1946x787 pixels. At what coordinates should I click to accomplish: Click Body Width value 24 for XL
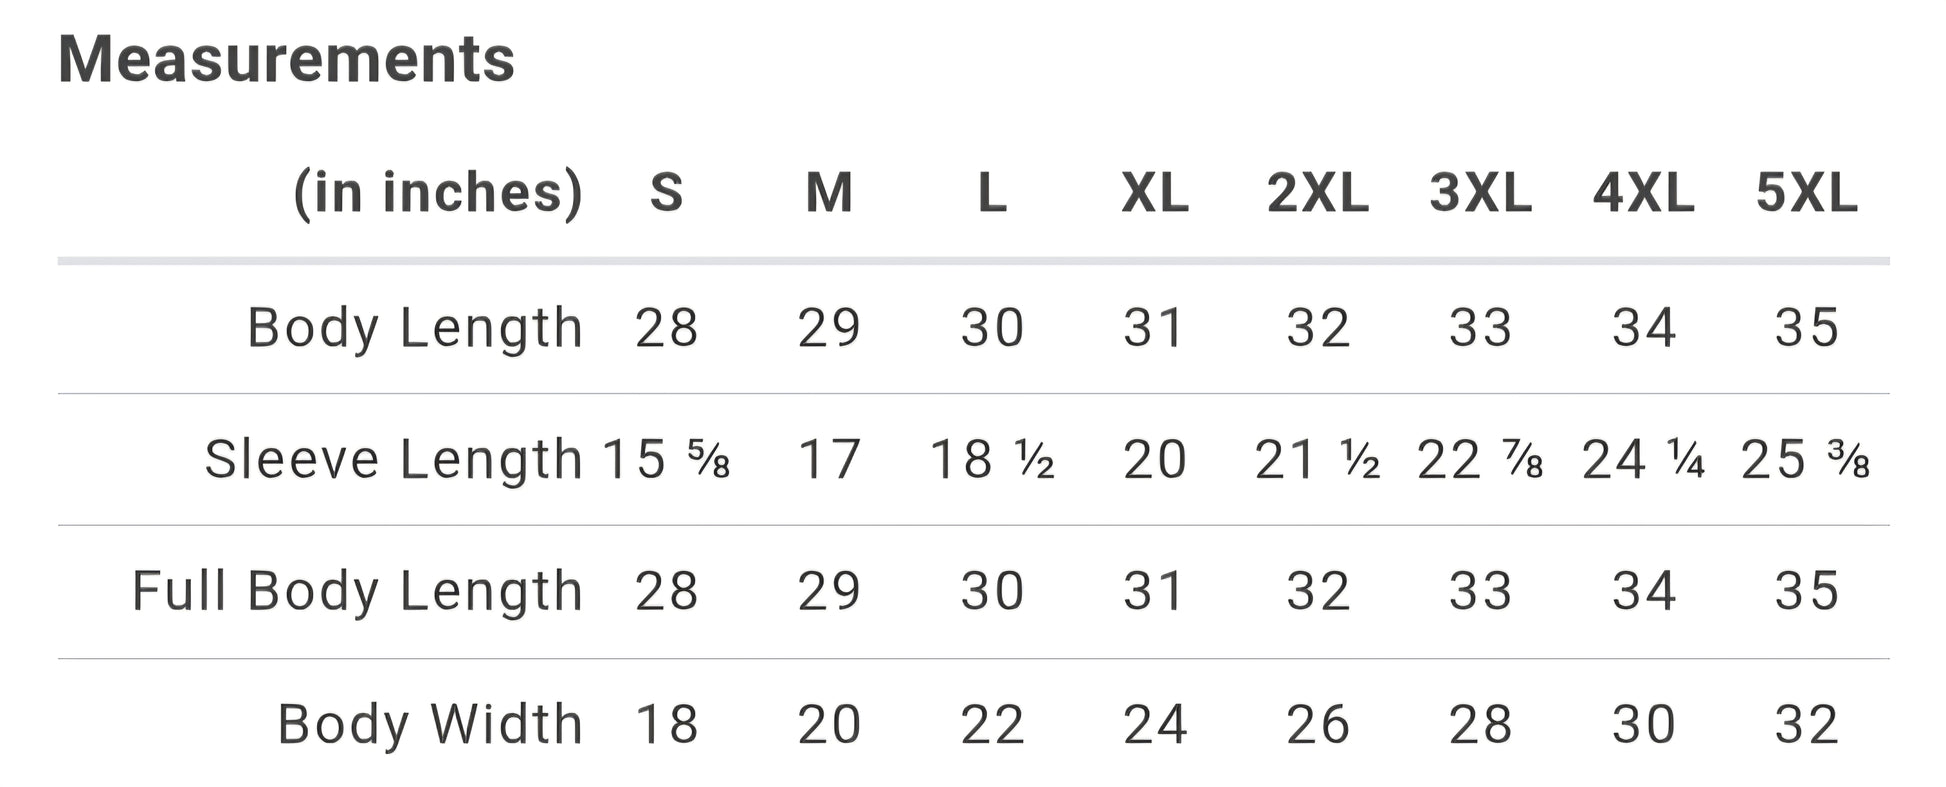coord(1155,725)
